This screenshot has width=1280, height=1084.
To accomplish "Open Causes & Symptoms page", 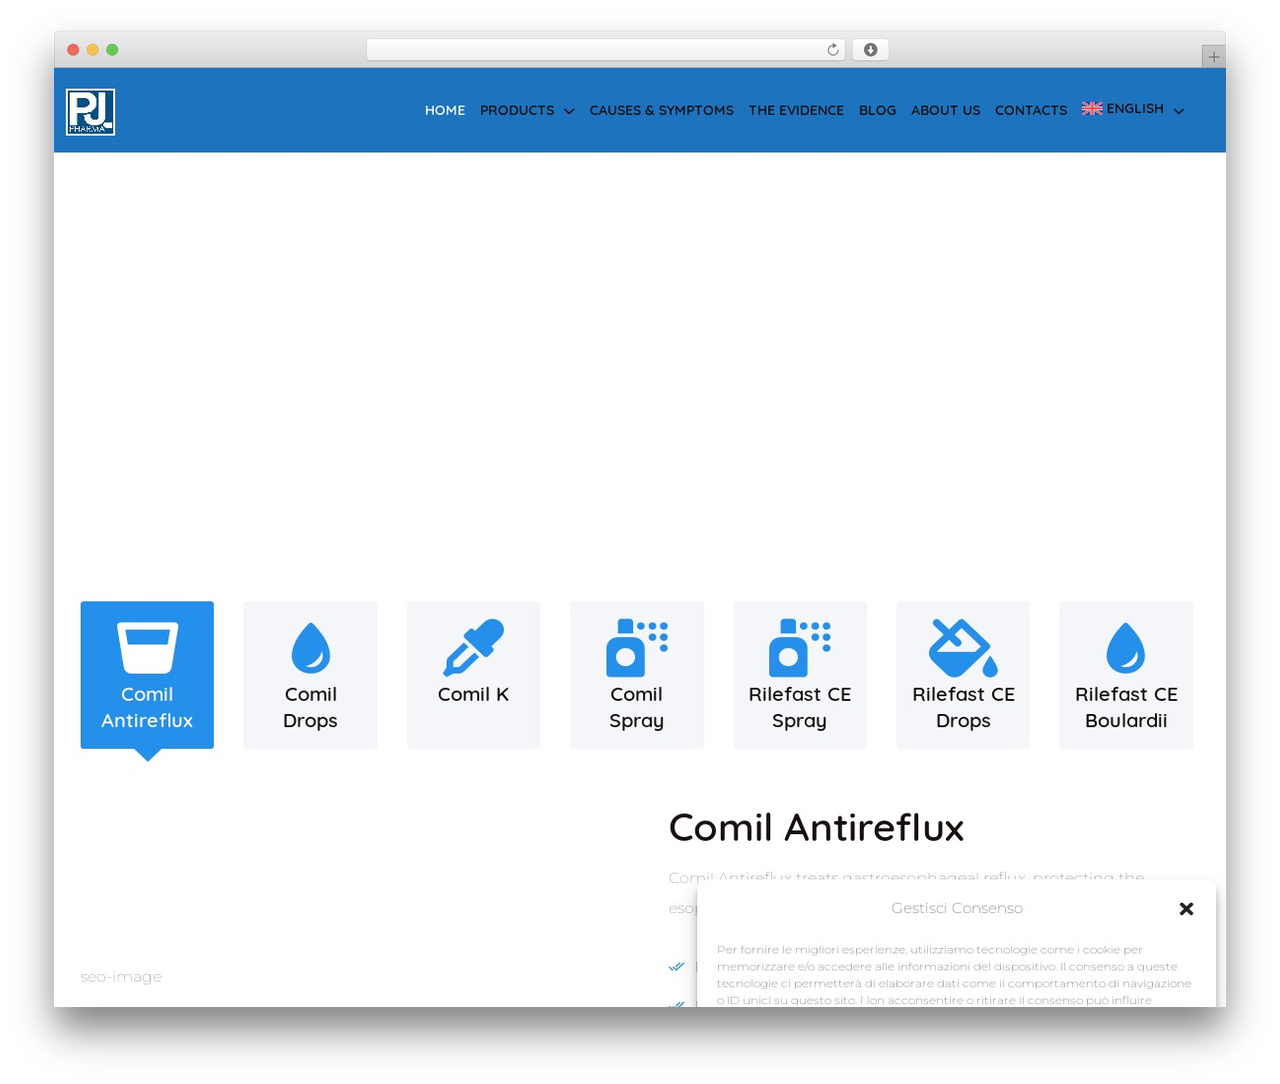I will 661,110.
